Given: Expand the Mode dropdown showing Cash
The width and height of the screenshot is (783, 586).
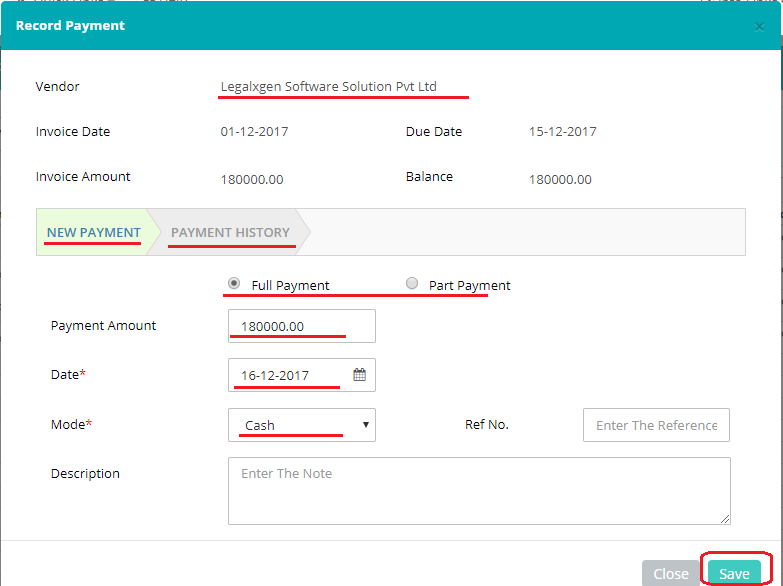Looking at the screenshot, I should 302,425.
